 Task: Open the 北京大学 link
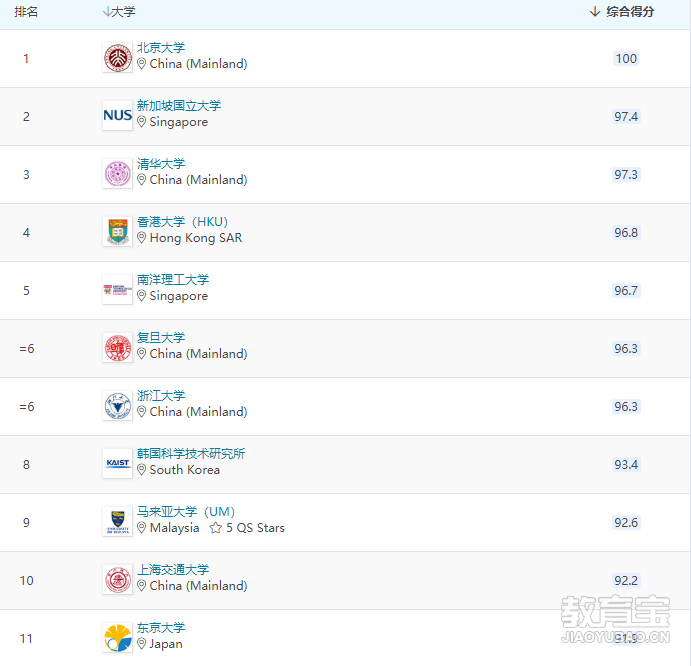point(161,48)
